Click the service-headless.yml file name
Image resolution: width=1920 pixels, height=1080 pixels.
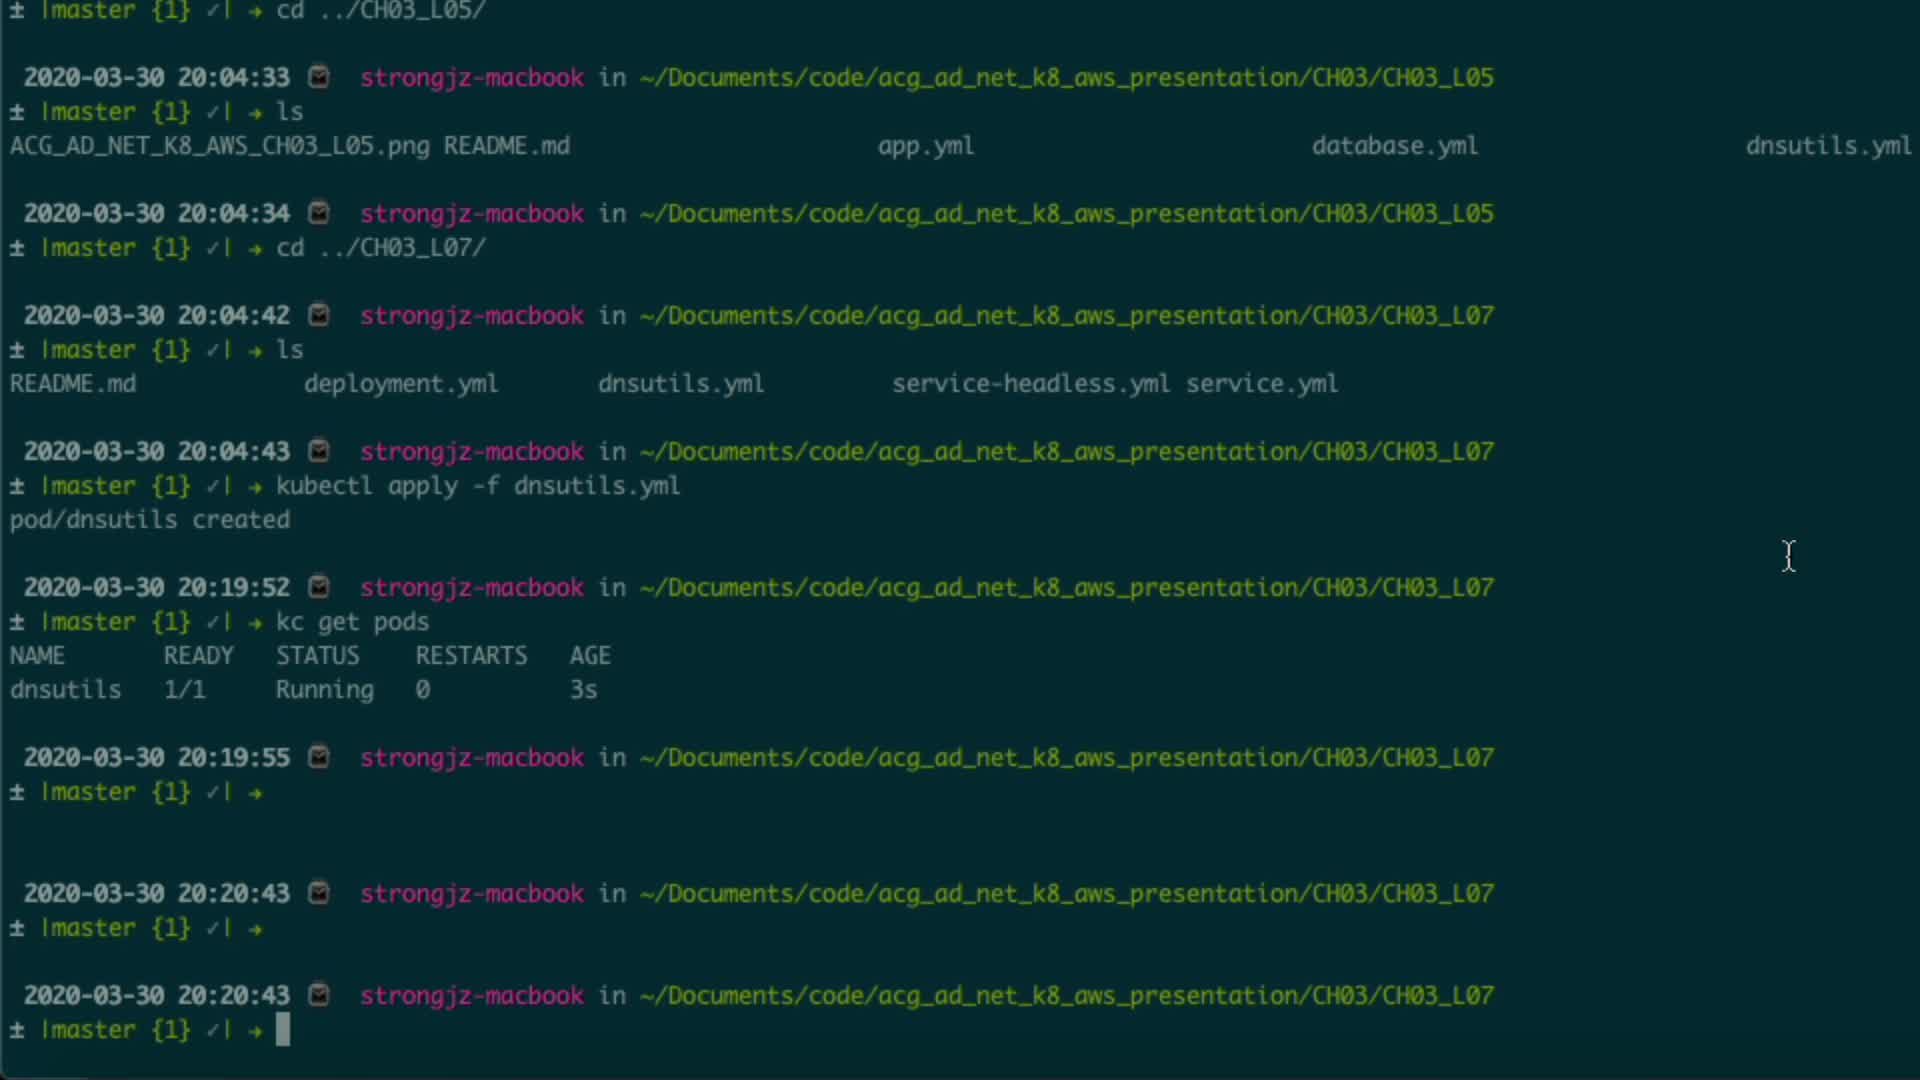1030,384
